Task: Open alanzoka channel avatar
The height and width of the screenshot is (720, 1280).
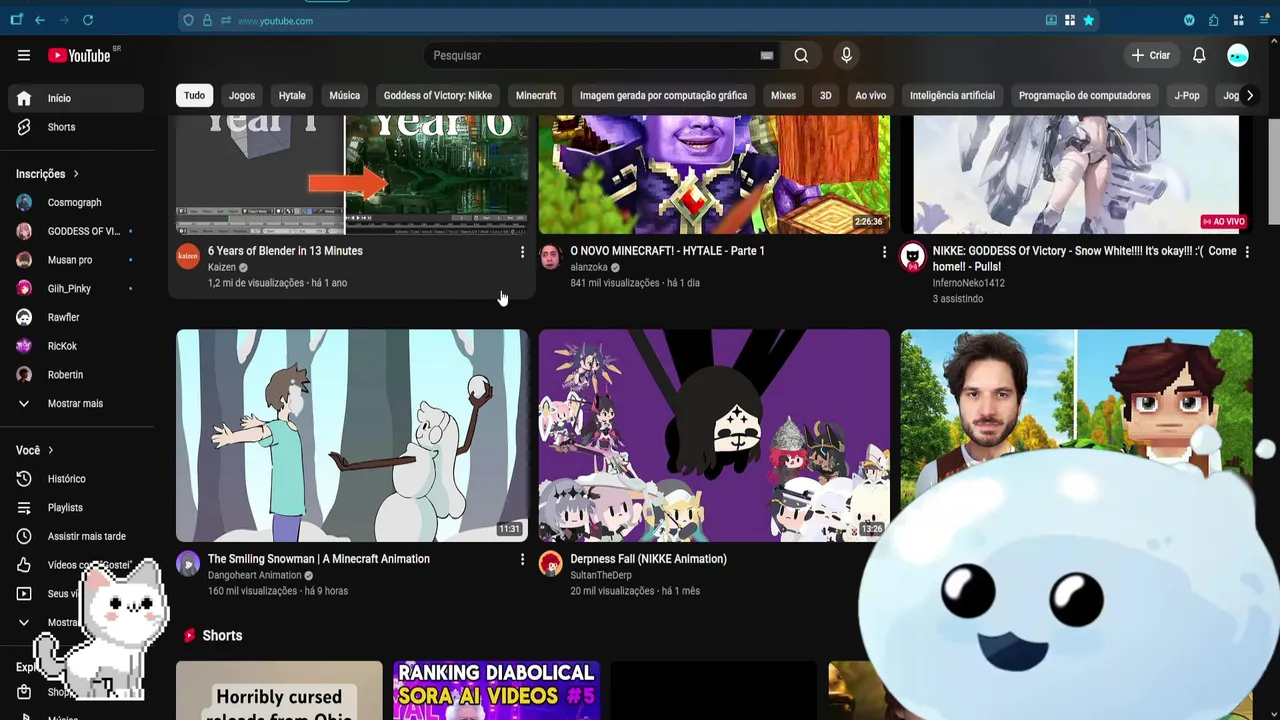Action: (550, 256)
